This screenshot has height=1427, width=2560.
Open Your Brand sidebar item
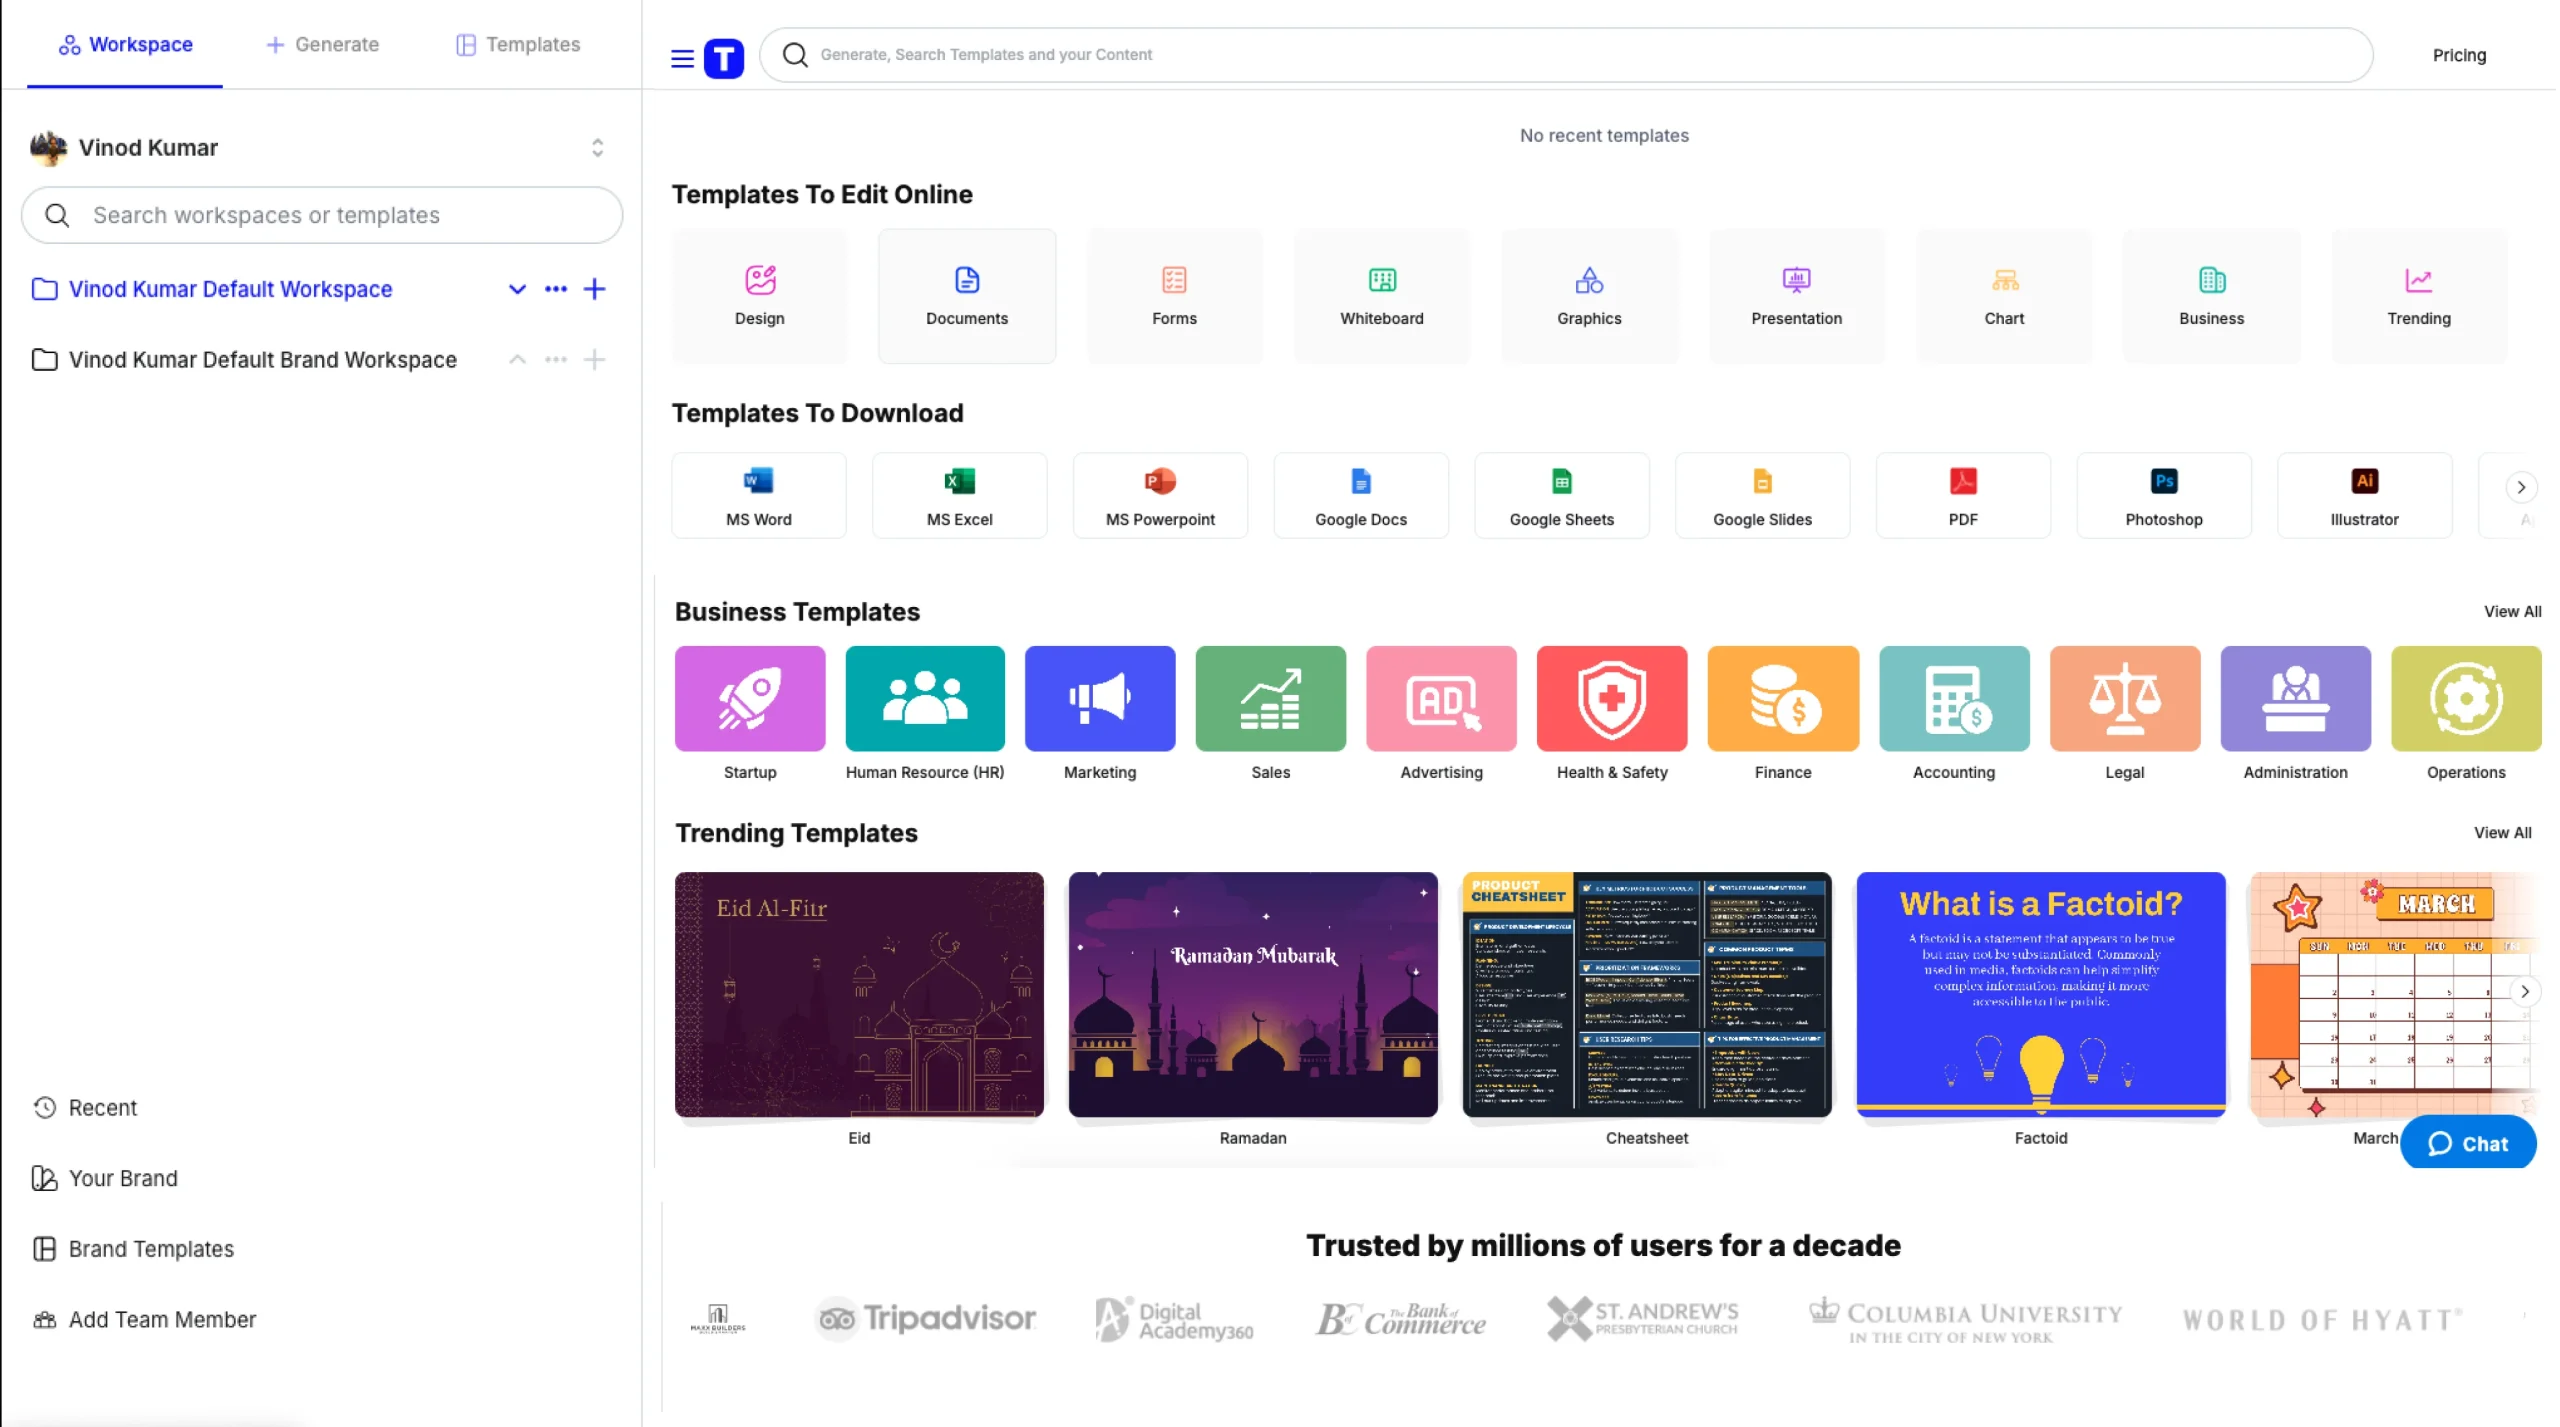pyautogui.click(x=105, y=1178)
